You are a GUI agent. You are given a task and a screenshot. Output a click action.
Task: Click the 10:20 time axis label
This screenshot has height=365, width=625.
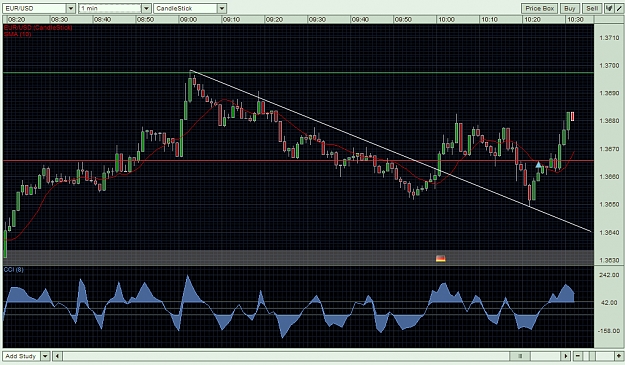pyautogui.click(x=532, y=19)
